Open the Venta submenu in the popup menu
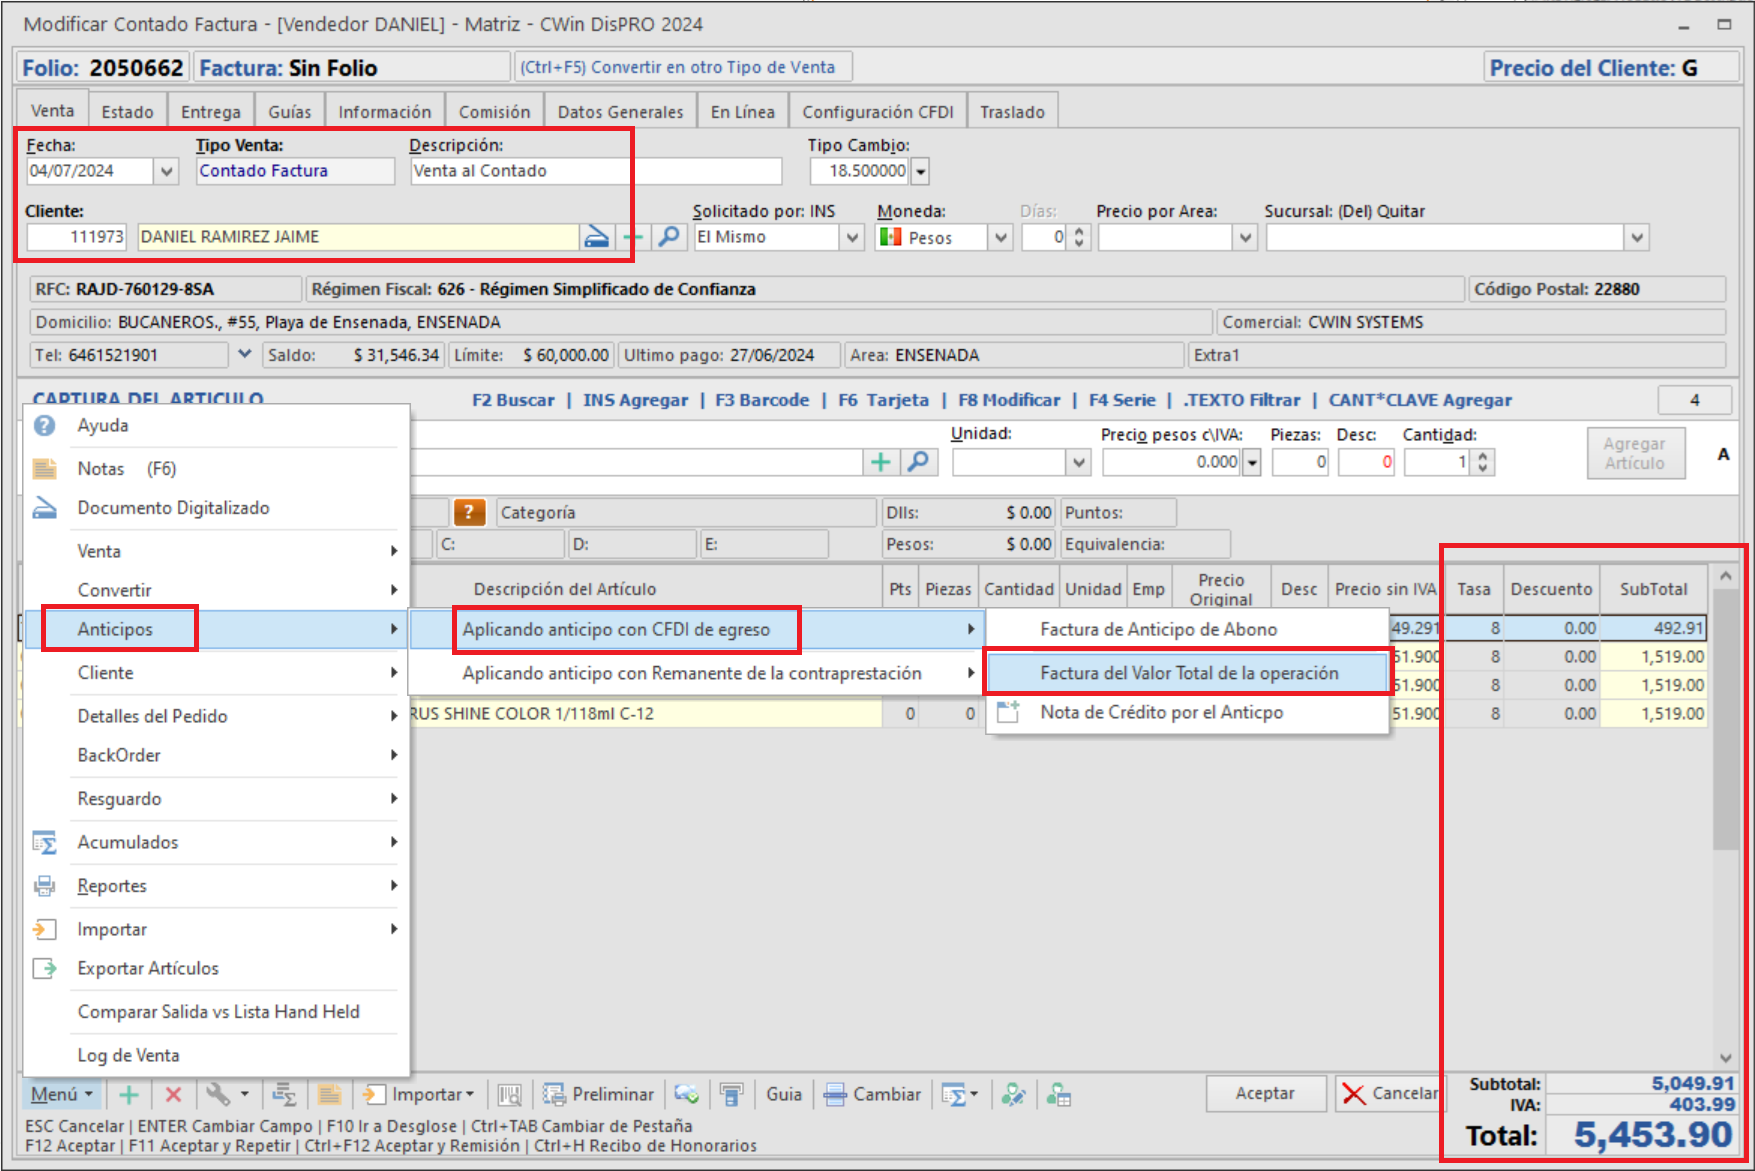The width and height of the screenshot is (1755, 1171). point(216,551)
